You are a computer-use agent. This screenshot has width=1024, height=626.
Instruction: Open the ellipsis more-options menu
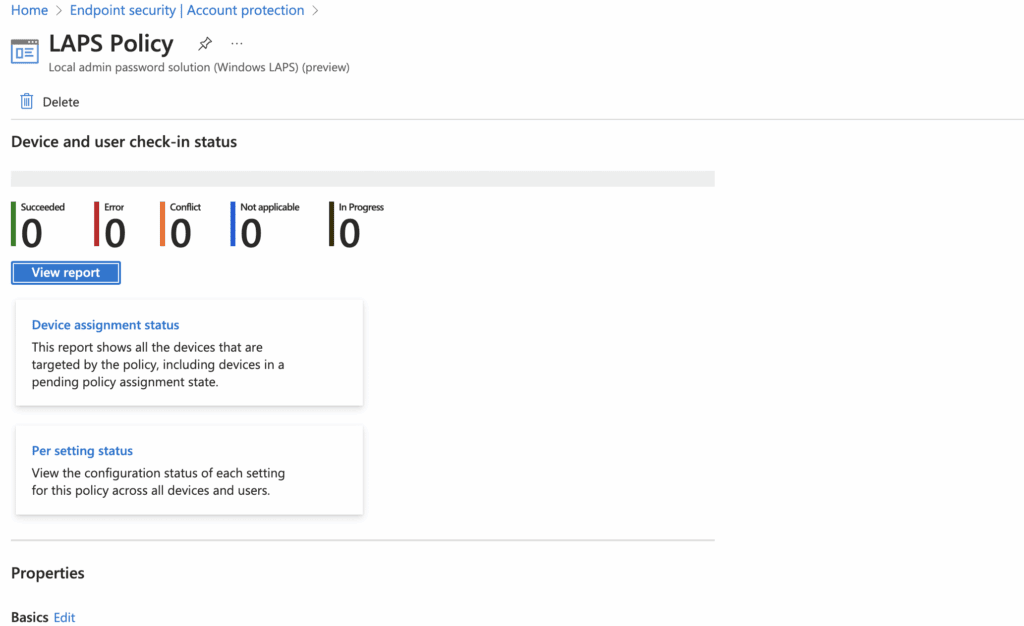click(236, 44)
